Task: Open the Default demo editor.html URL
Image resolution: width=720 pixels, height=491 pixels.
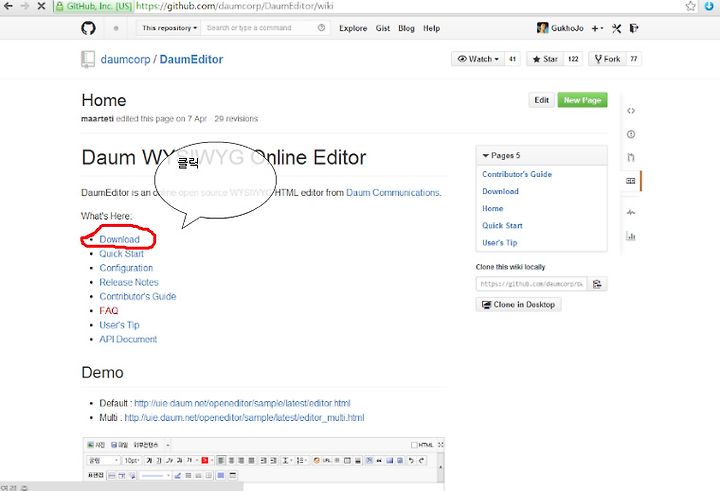Action: [x=242, y=403]
